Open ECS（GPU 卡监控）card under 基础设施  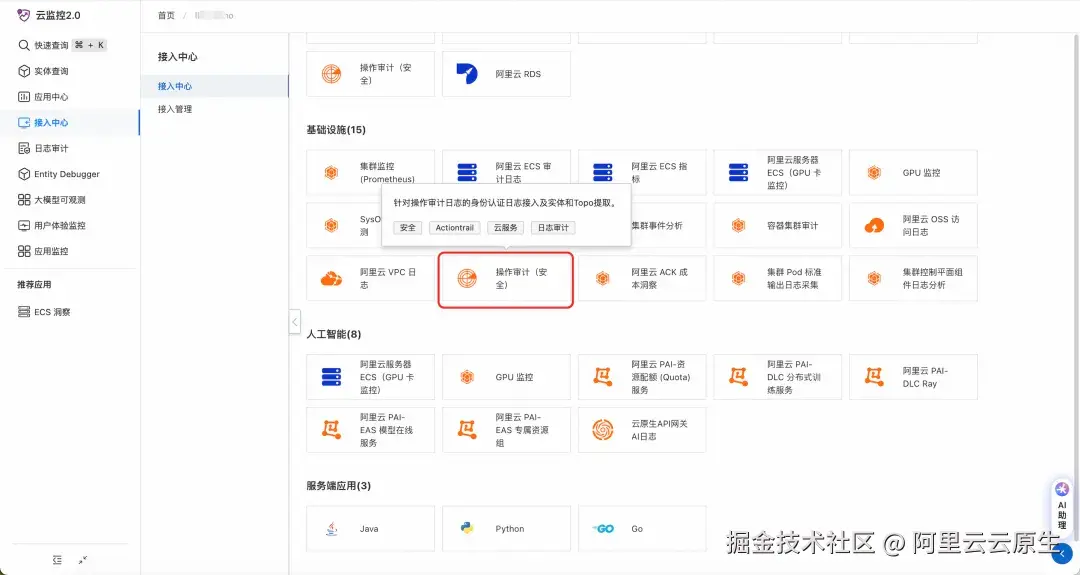pos(778,172)
